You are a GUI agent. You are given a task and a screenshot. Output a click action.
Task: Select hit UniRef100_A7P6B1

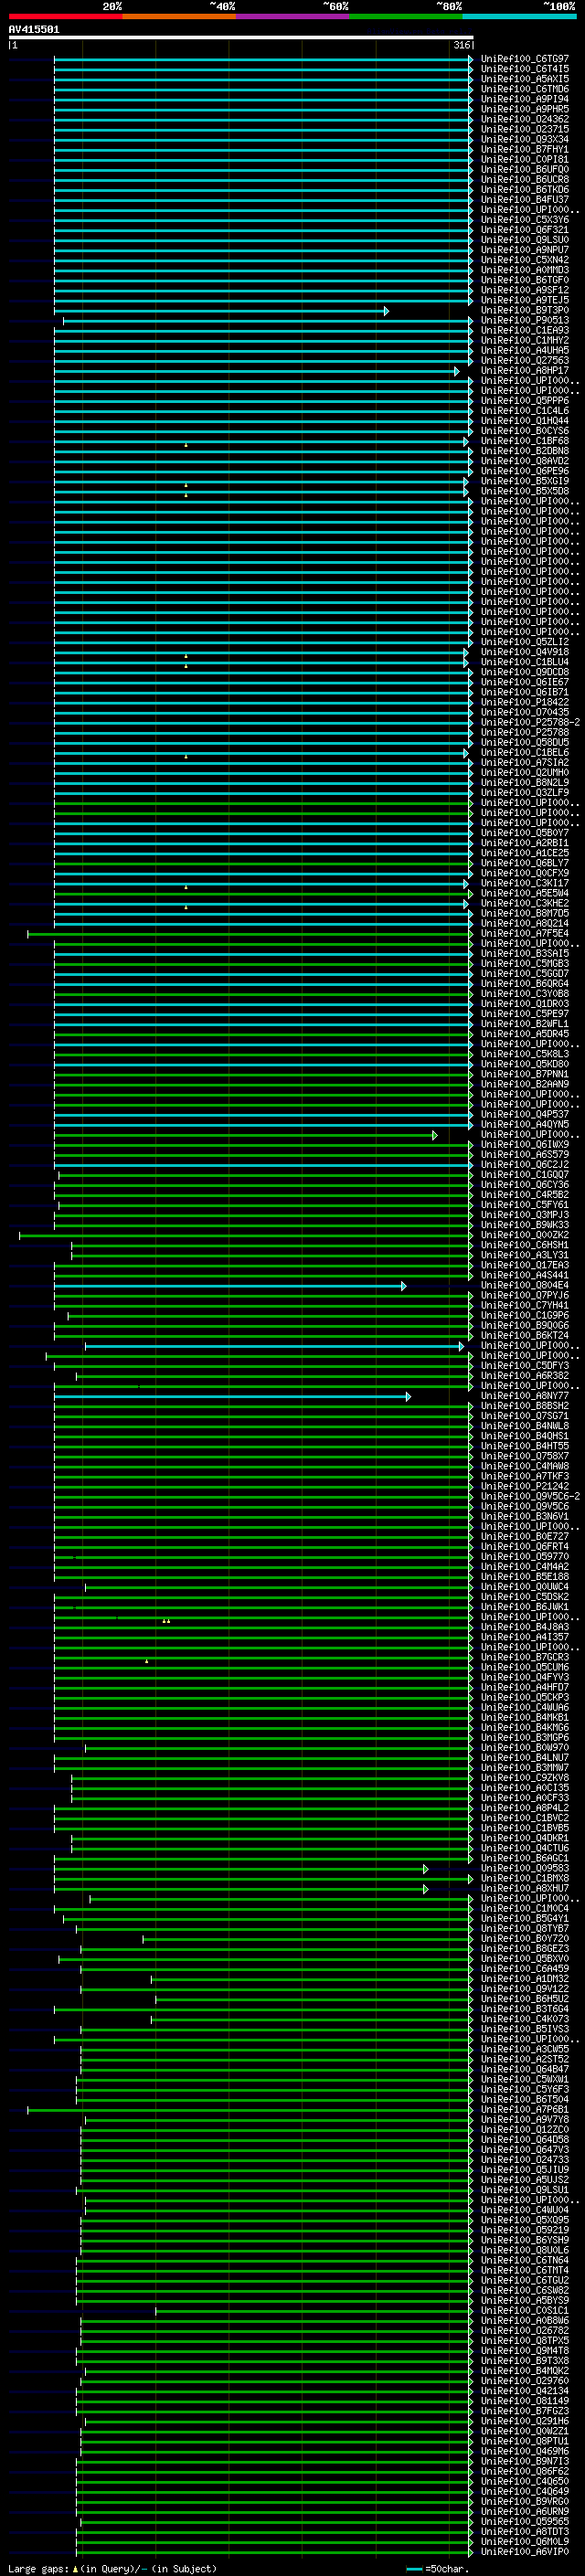(x=524, y=2109)
